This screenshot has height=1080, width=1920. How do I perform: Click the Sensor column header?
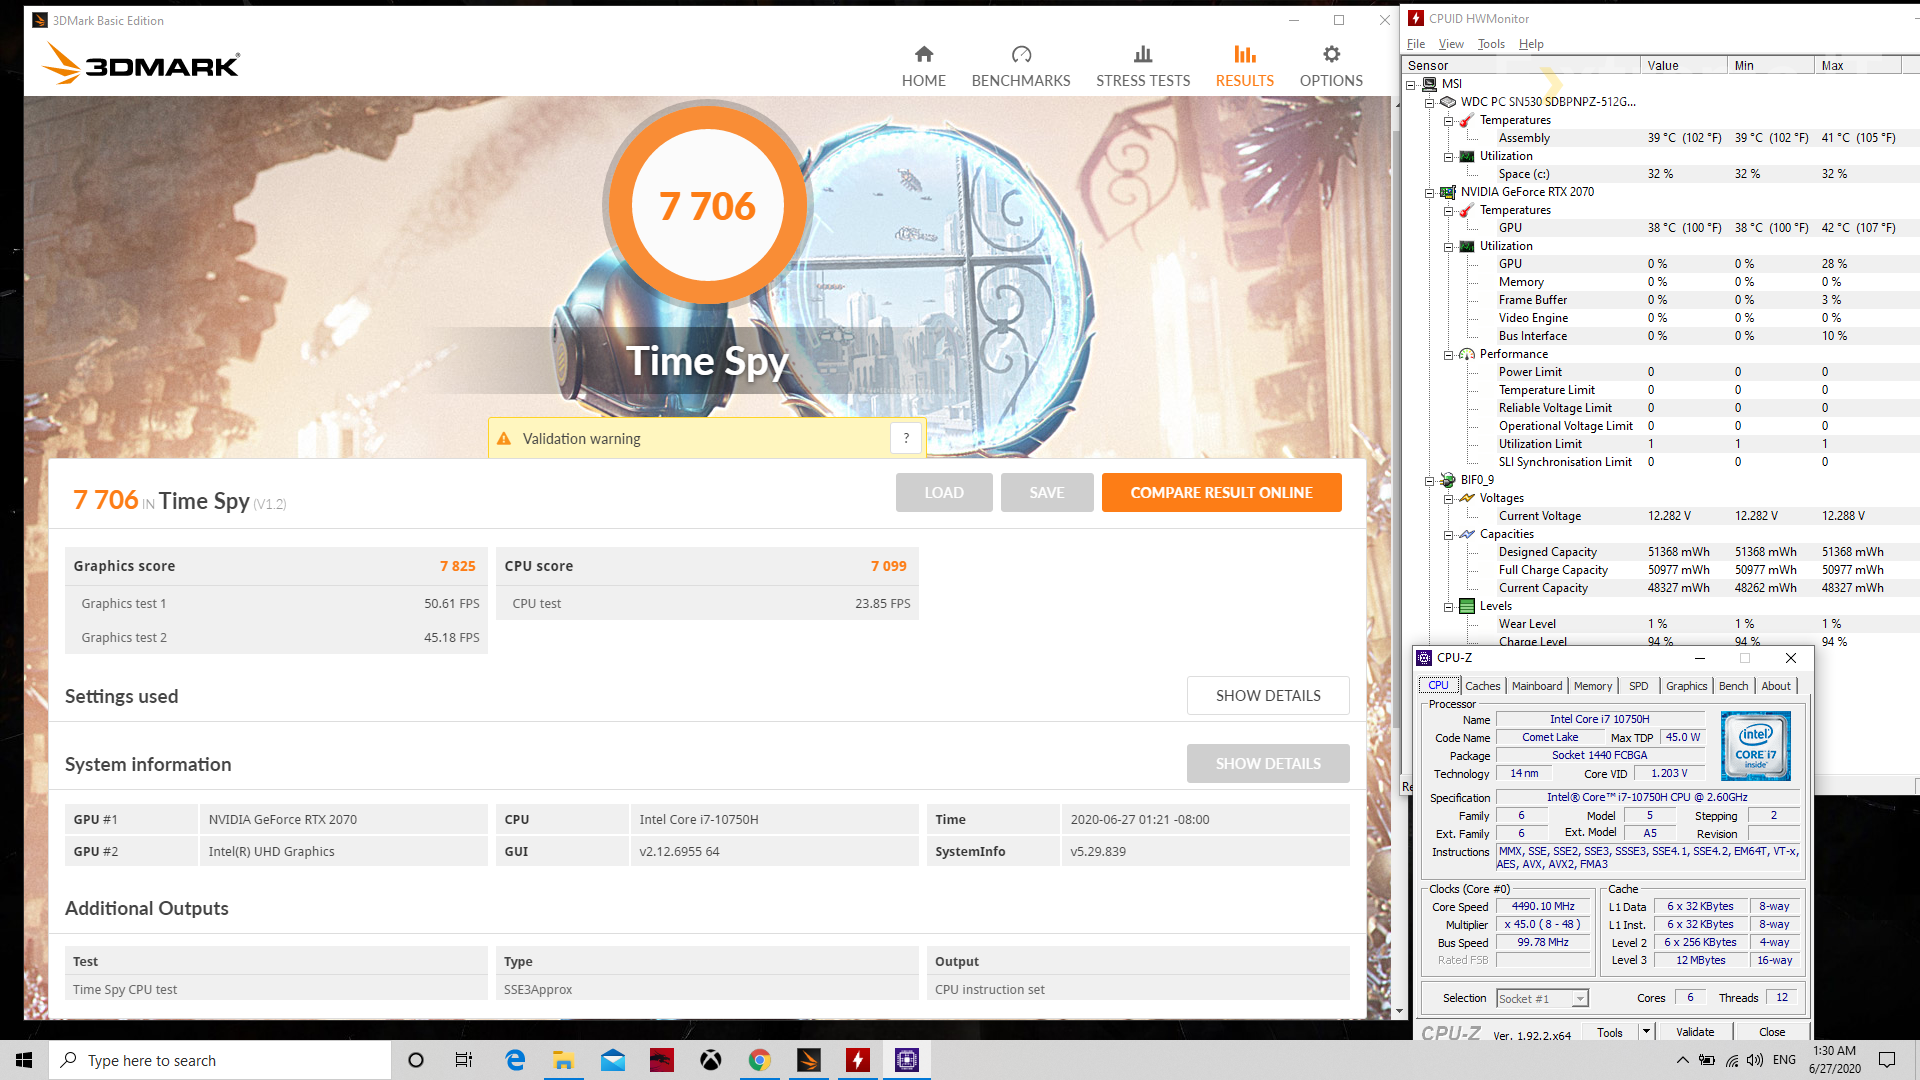pos(1521,65)
